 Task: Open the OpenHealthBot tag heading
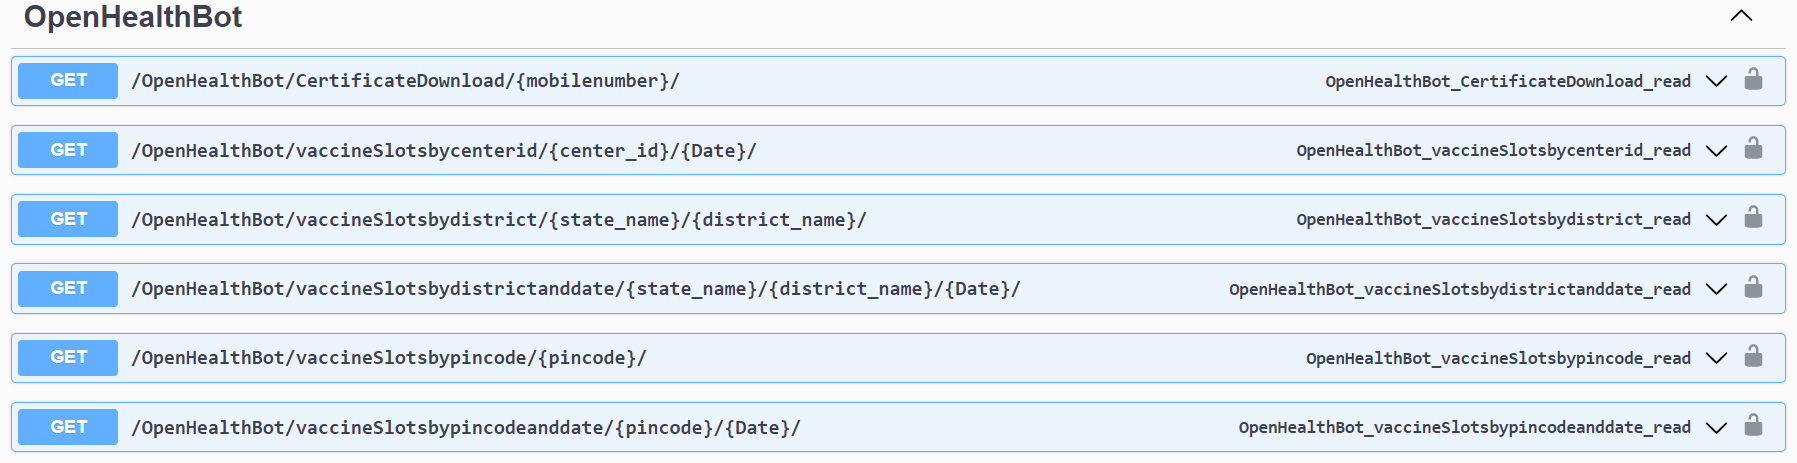pyautogui.click(x=133, y=17)
